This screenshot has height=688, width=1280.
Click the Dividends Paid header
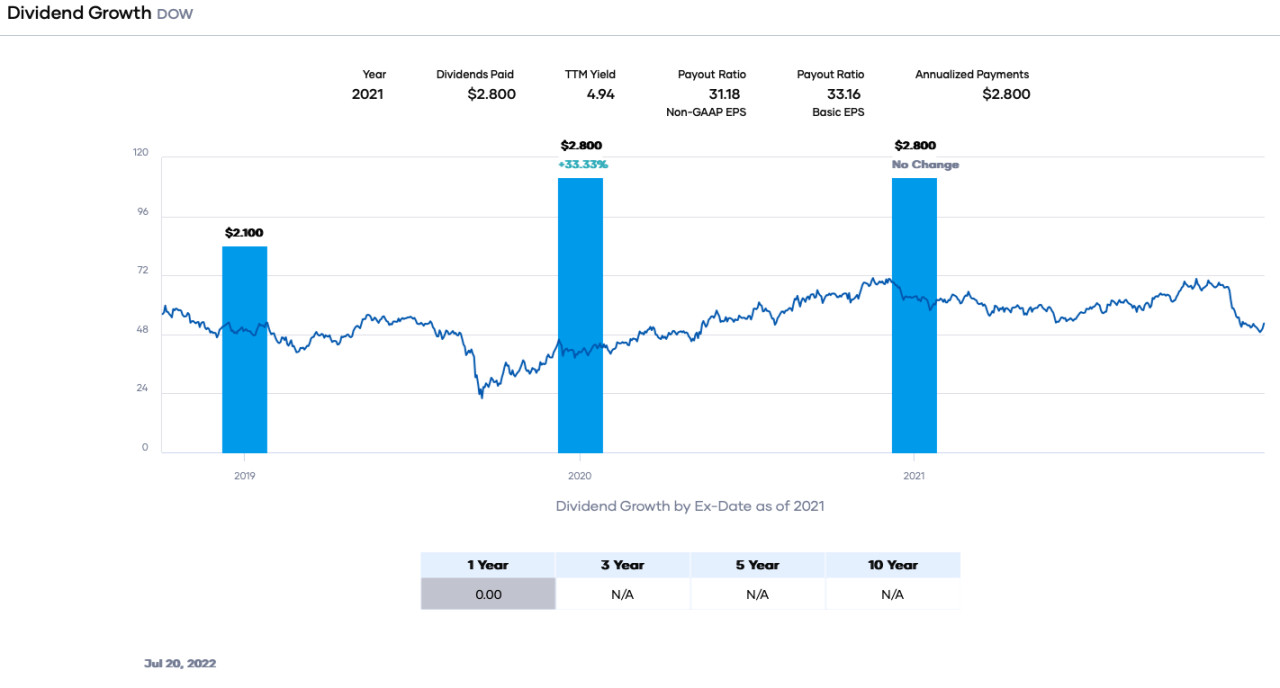tap(475, 74)
